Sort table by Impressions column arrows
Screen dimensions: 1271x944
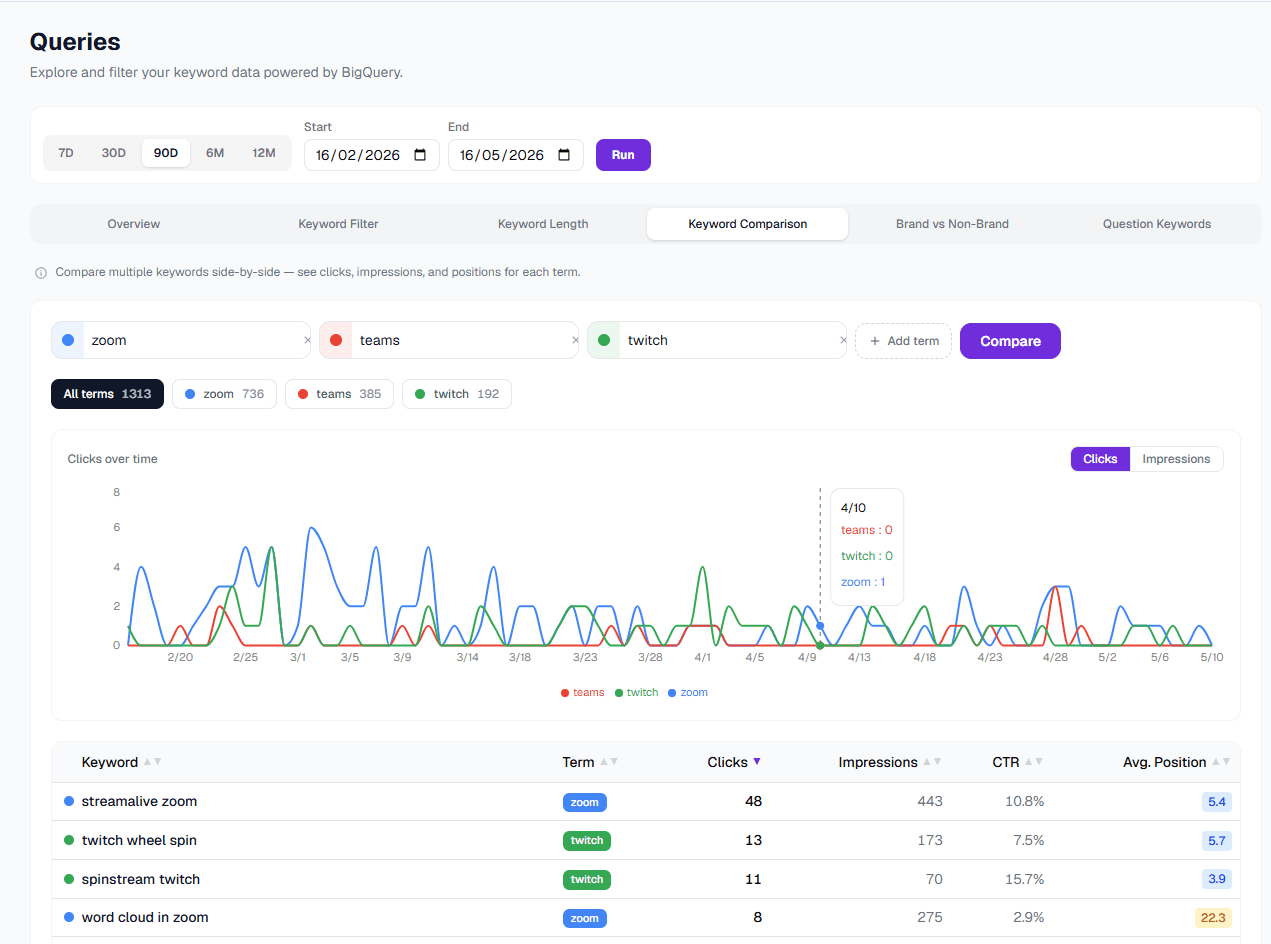pyautogui.click(x=932, y=762)
